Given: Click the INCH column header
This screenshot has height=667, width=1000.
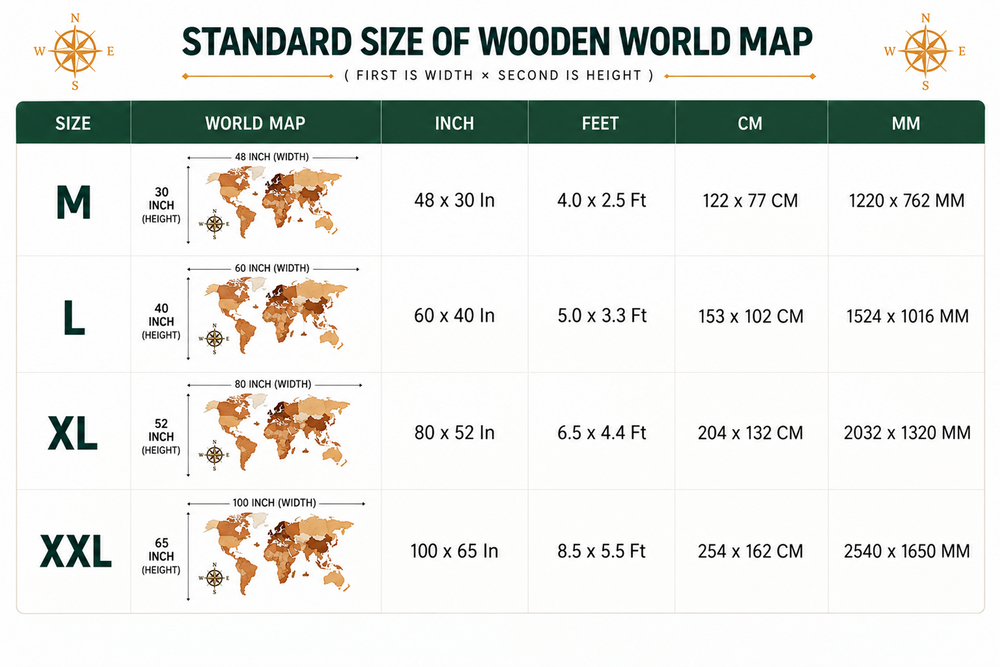Looking at the screenshot, I should click(454, 123).
